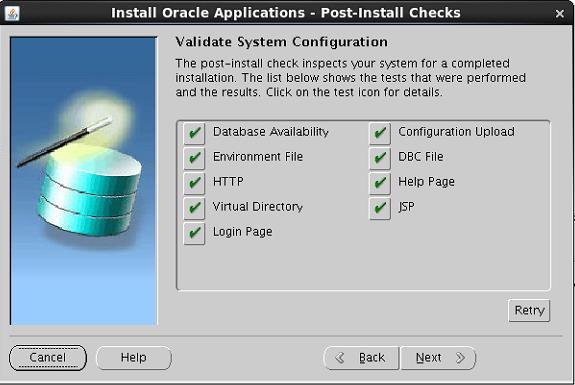Click the DBC File label
This screenshot has height=385, width=575.
[x=421, y=157]
